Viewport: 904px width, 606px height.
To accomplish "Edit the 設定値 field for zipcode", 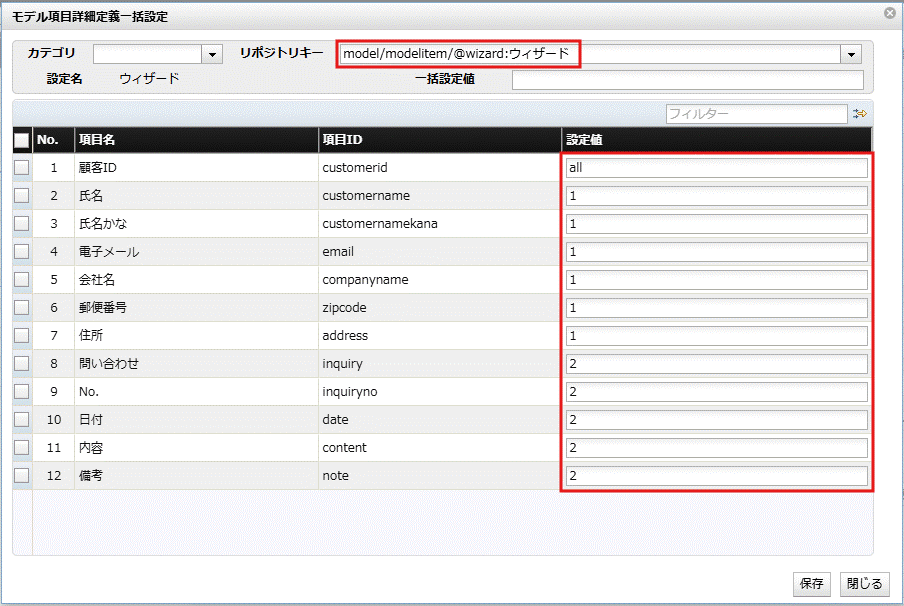I will coord(717,308).
